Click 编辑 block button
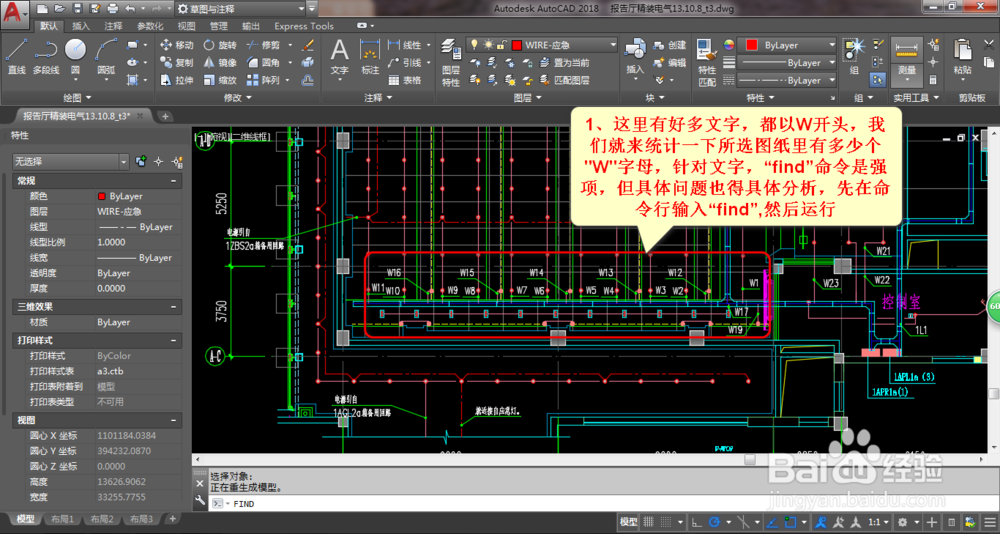The width and height of the screenshot is (1000, 534). 670,63
